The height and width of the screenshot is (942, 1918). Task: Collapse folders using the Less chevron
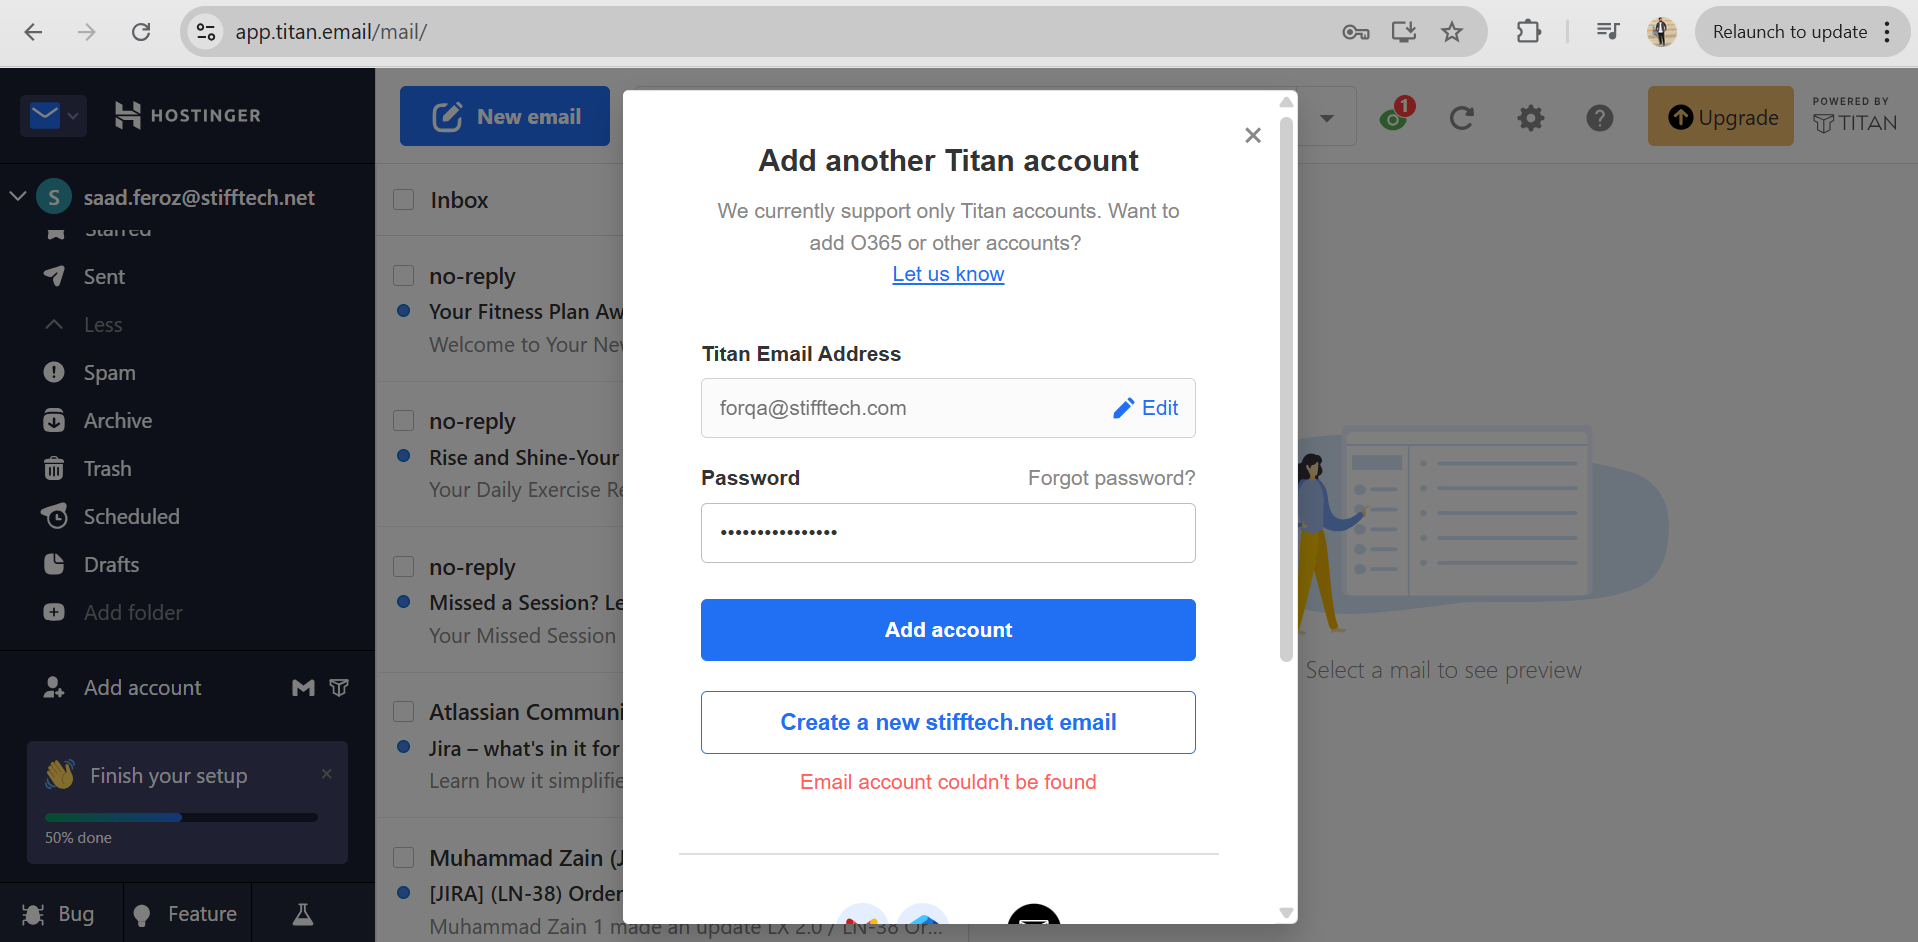[x=55, y=325]
